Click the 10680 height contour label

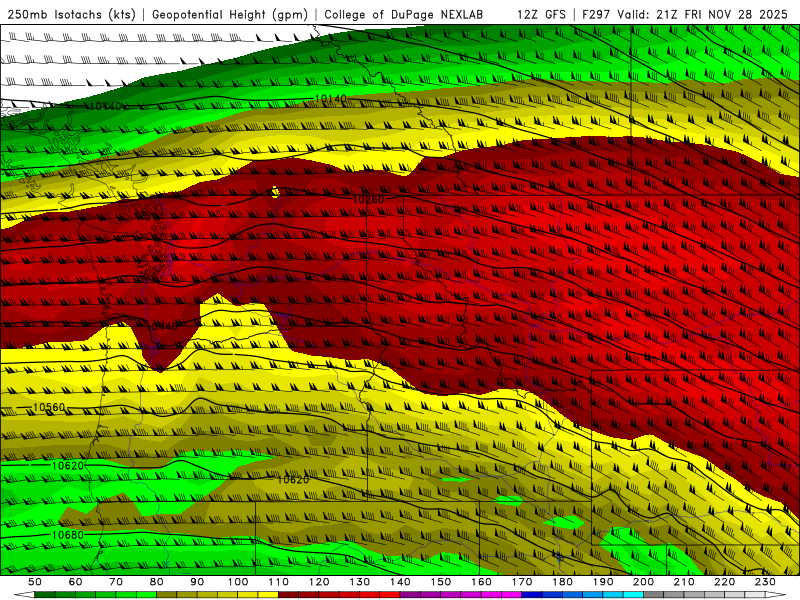pos(67,535)
